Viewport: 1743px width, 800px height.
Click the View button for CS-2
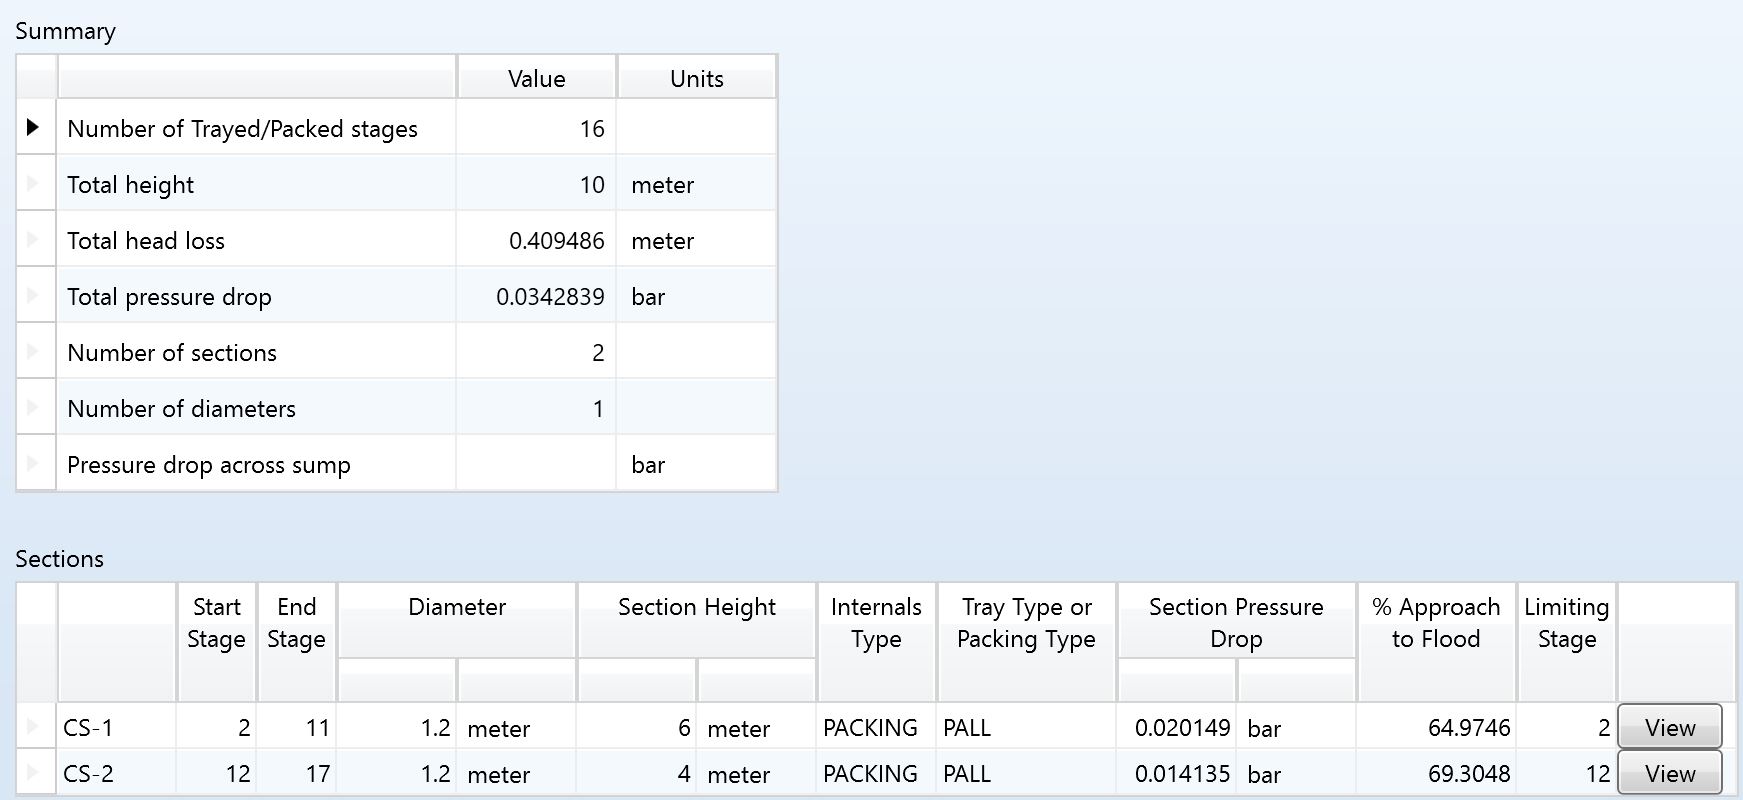click(x=1669, y=773)
